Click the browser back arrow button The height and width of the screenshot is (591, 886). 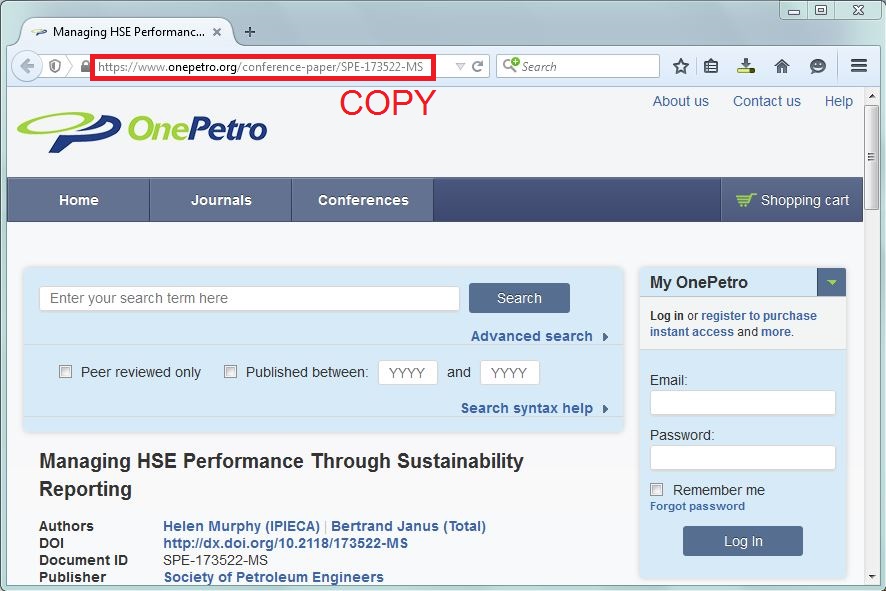(27, 66)
